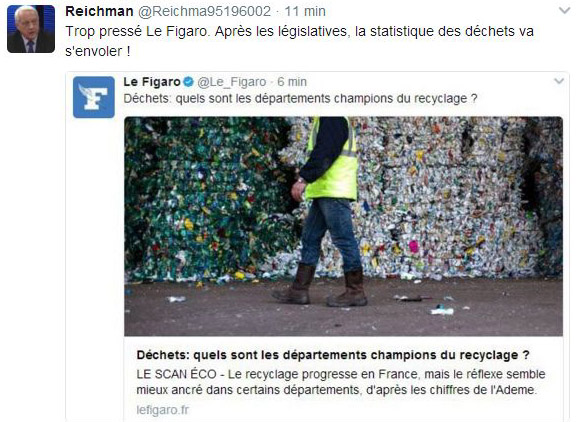576x422 pixels.
Task: Click Reichman's tweet text starting 'Trop pressé'
Action: (x=299, y=41)
